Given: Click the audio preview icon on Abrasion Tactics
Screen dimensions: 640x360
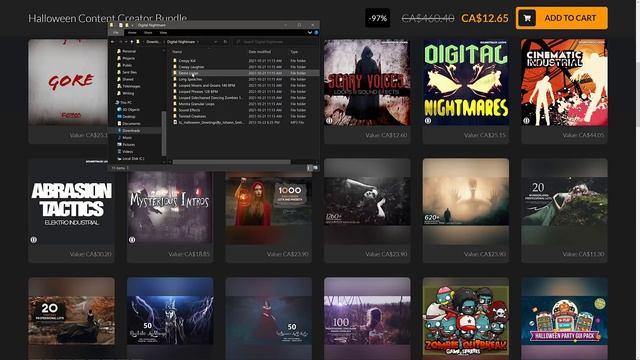Looking at the screenshot, I should (33, 240).
